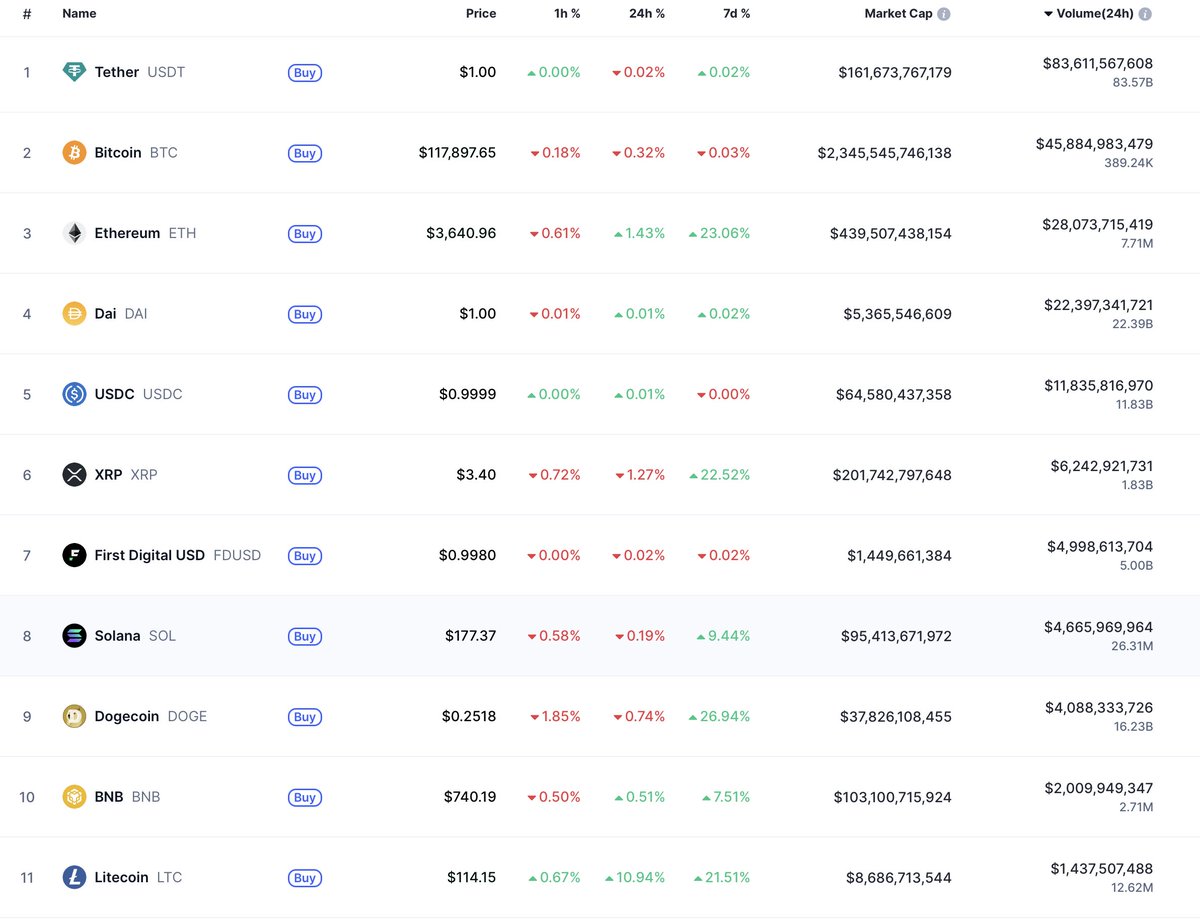Open the Market Cap info icon
The height and width of the screenshot is (922, 1200).
click(x=944, y=14)
